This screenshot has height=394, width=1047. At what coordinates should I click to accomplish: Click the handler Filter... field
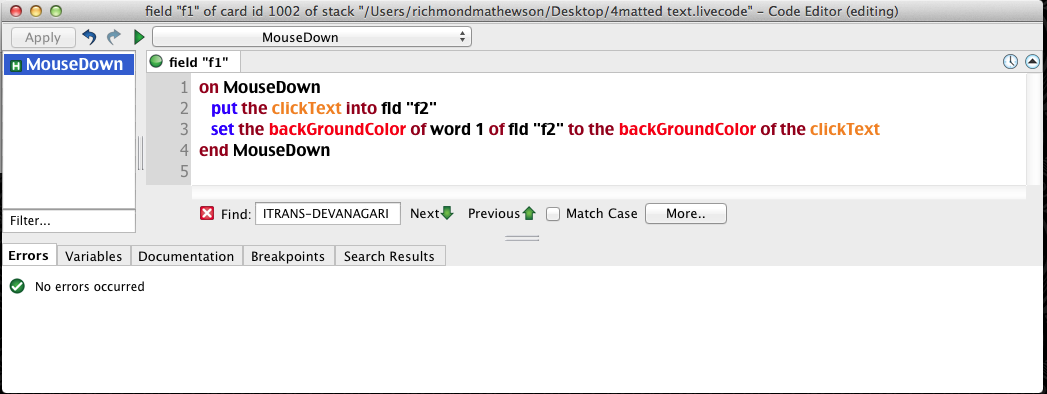(69, 220)
